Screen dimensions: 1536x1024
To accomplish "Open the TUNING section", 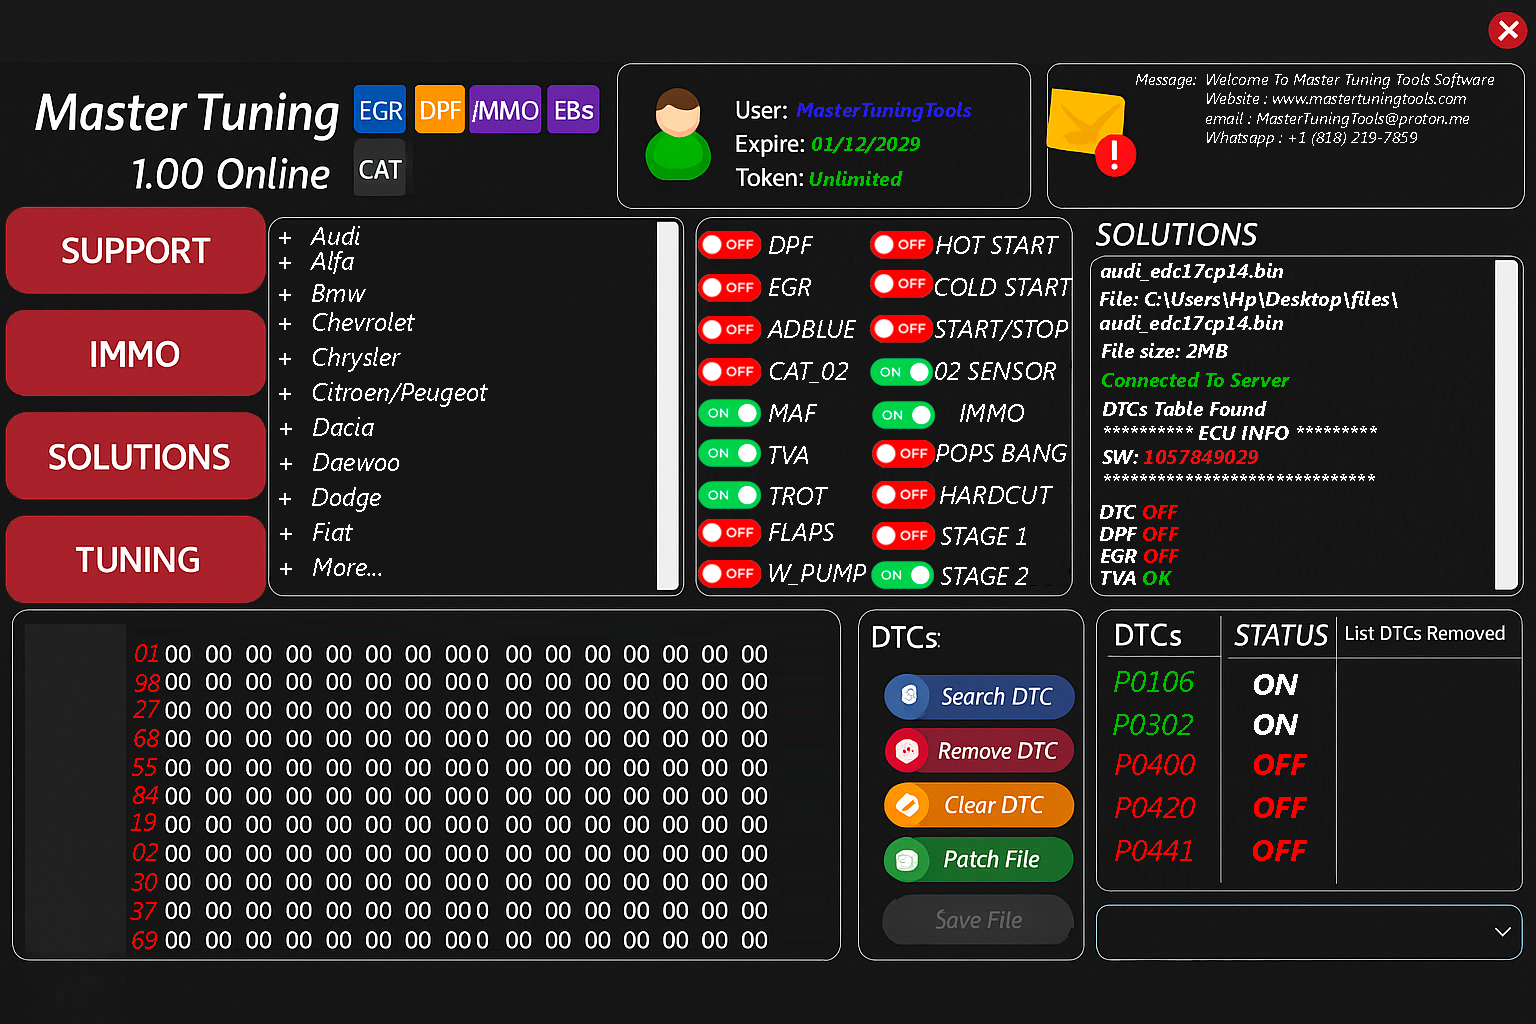I will point(136,559).
